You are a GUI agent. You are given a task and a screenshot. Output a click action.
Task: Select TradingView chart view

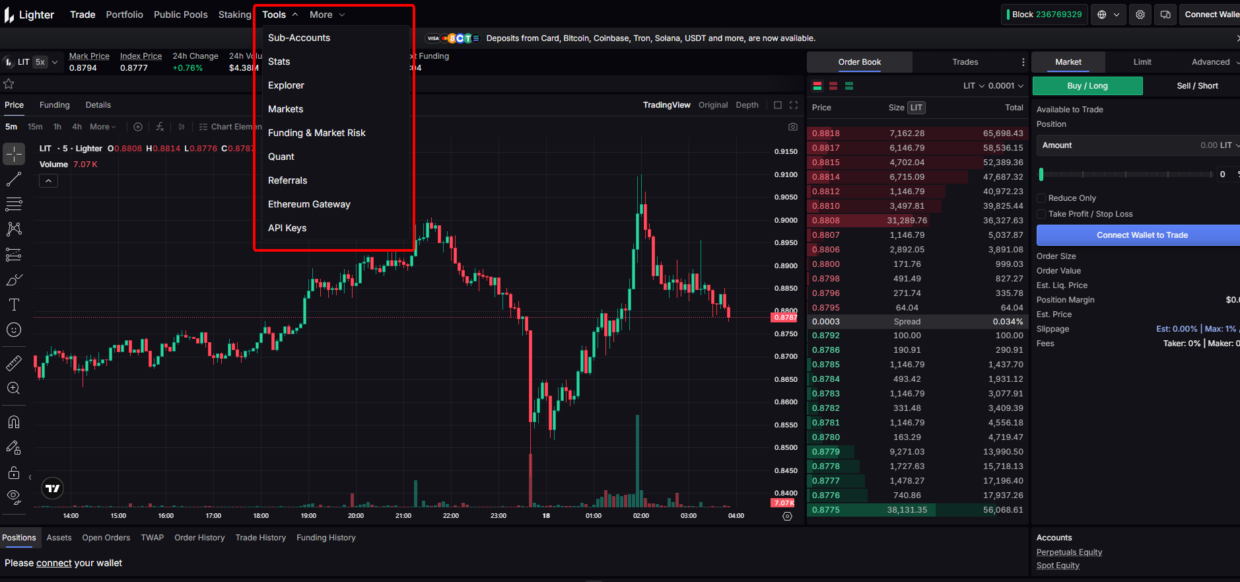pyautogui.click(x=666, y=105)
